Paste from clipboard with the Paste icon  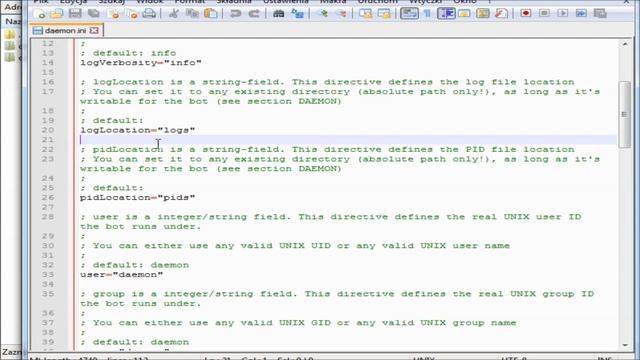tap(211, 13)
